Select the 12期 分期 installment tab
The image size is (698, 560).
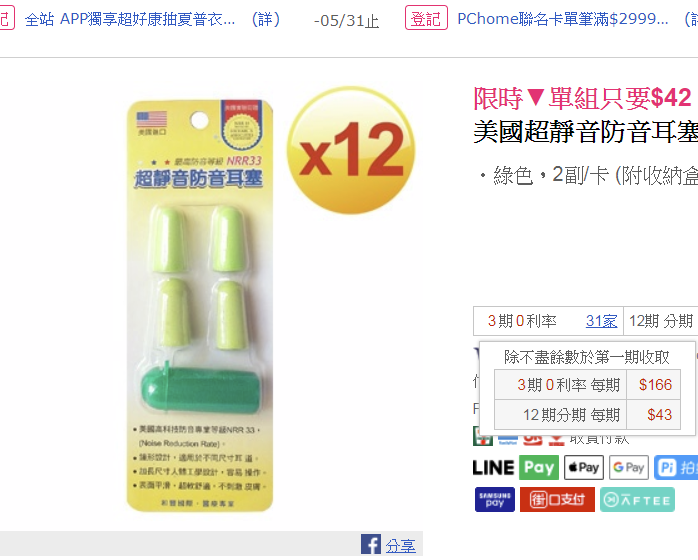point(661,321)
